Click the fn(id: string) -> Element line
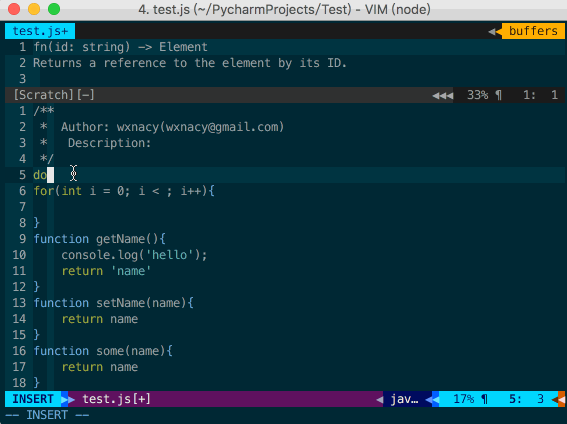Image resolution: width=567 pixels, height=424 pixels. coord(120,47)
